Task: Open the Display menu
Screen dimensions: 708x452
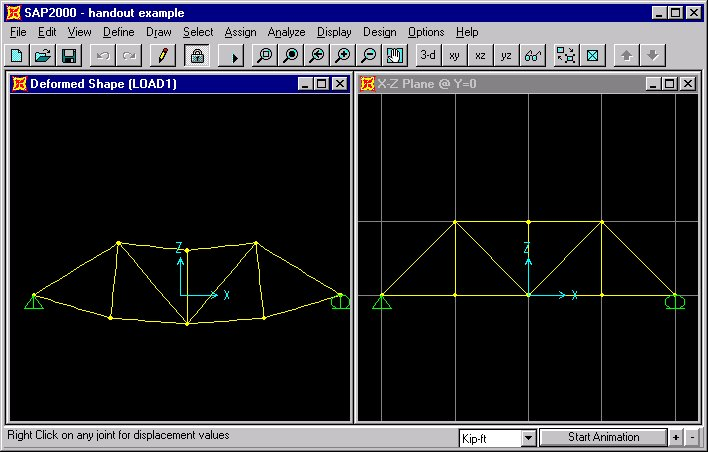Action: click(x=334, y=32)
